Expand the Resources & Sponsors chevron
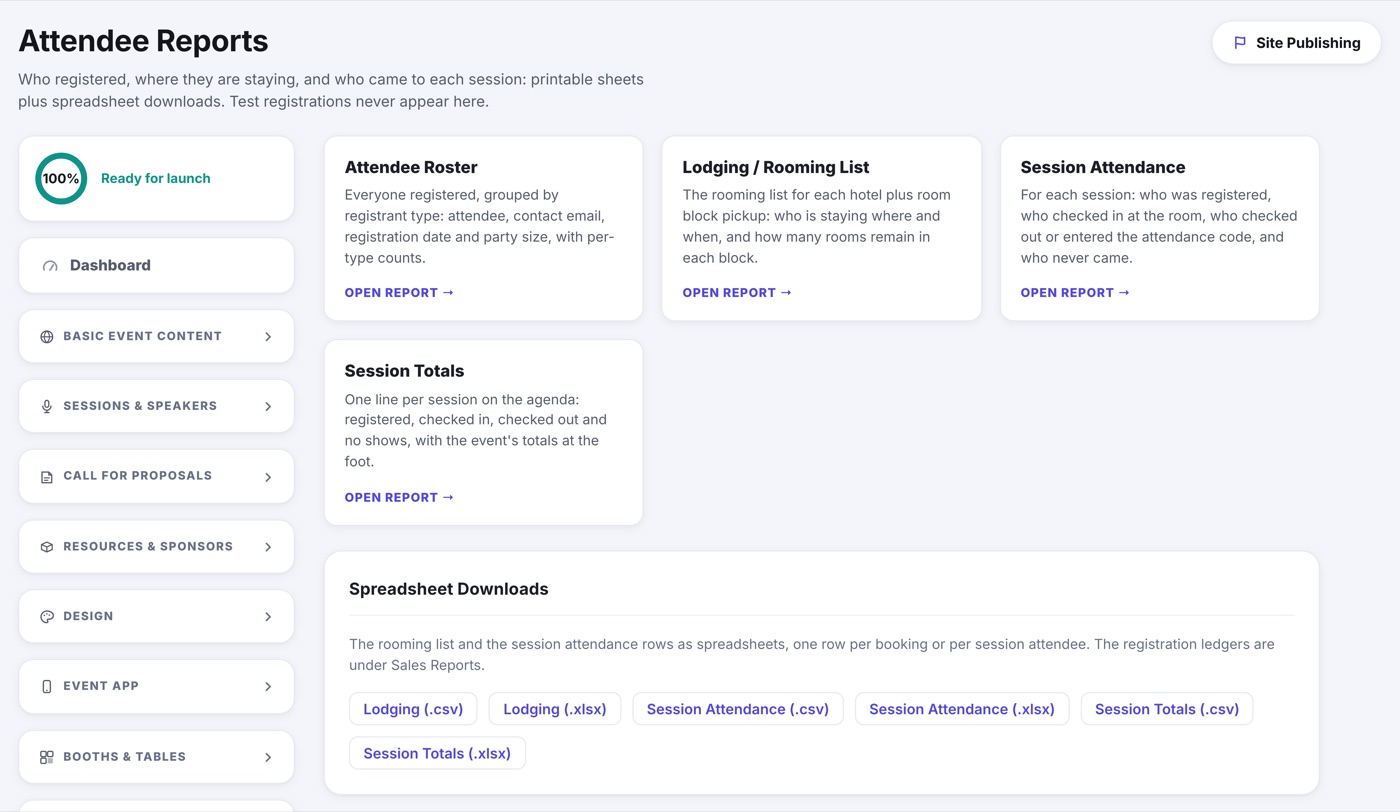This screenshot has width=1400, height=812. click(268, 547)
